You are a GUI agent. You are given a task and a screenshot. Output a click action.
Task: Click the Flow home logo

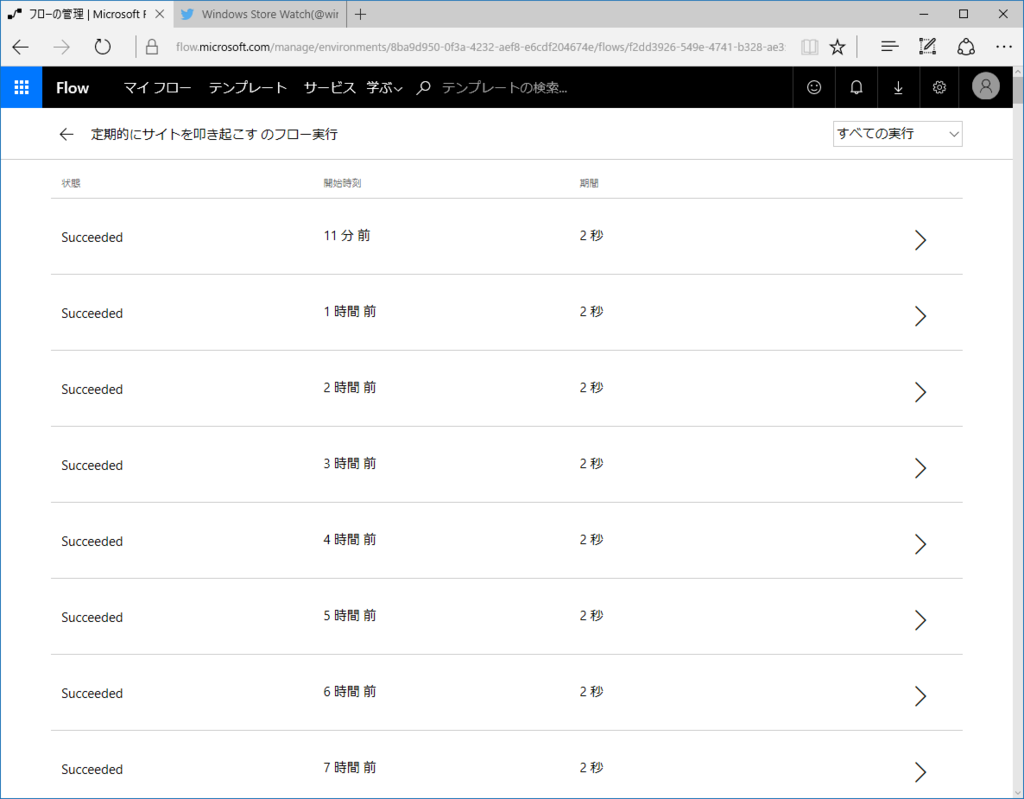pyautogui.click(x=72, y=88)
